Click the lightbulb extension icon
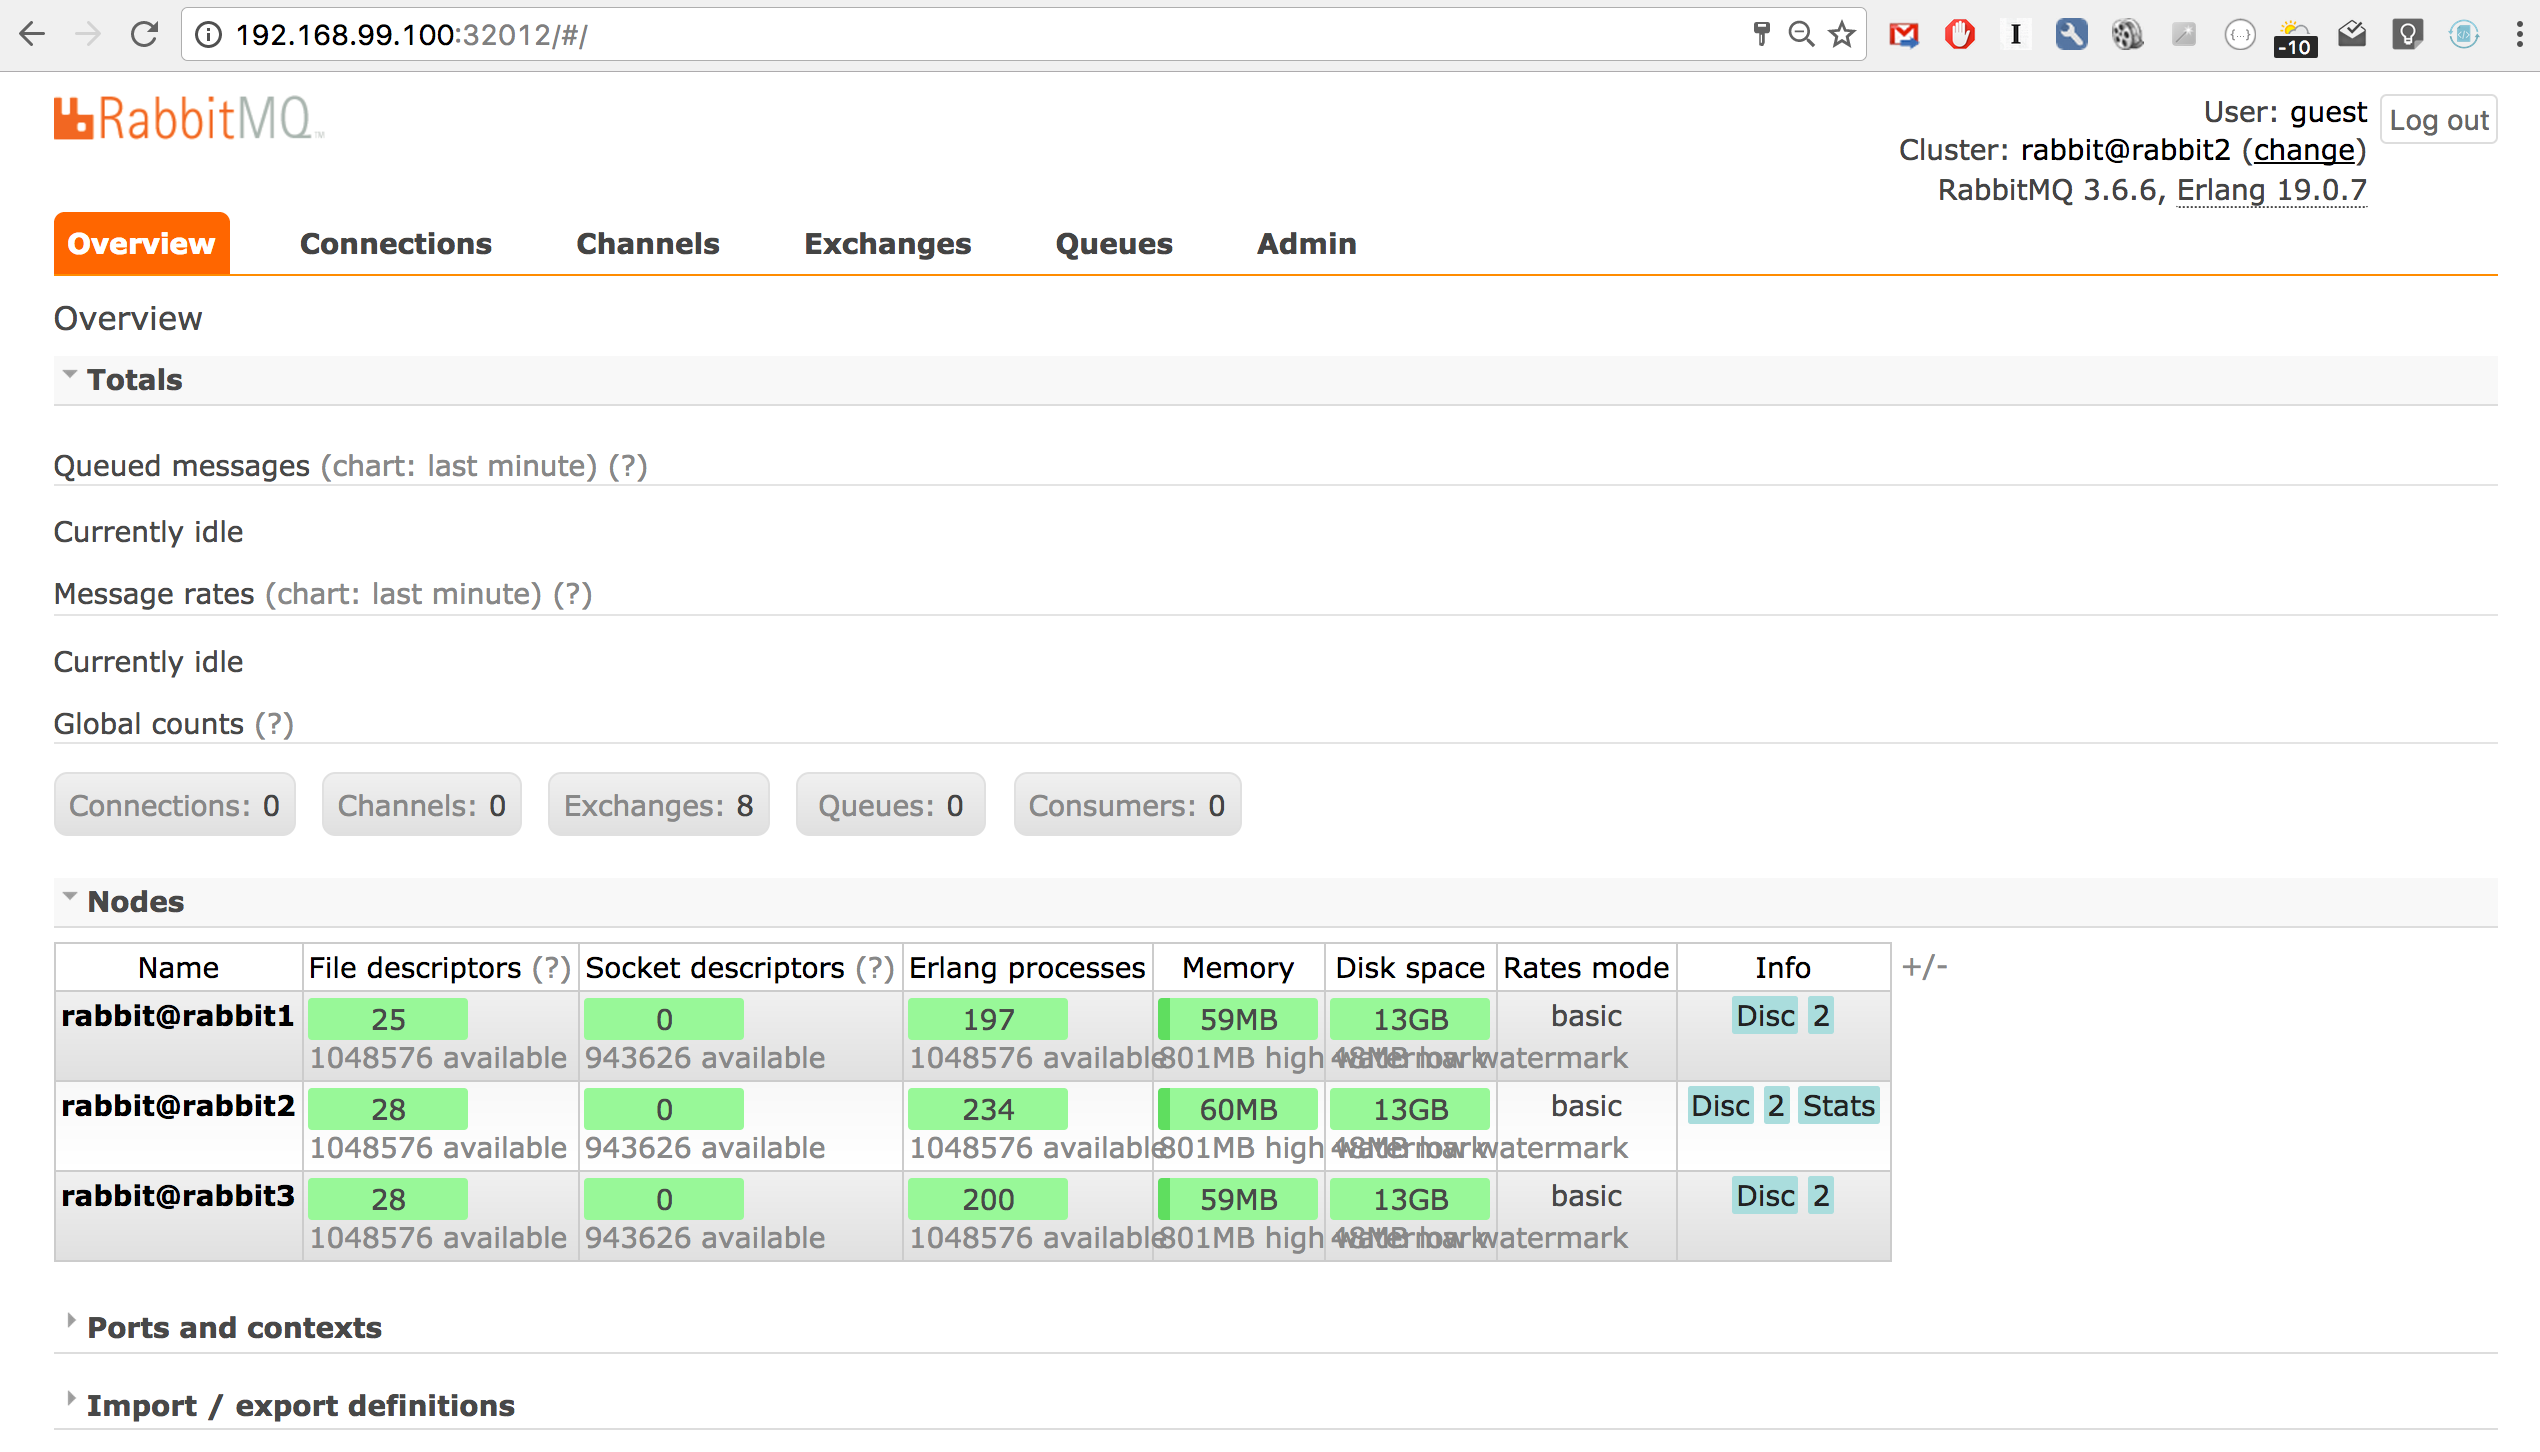 [2408, 35]
